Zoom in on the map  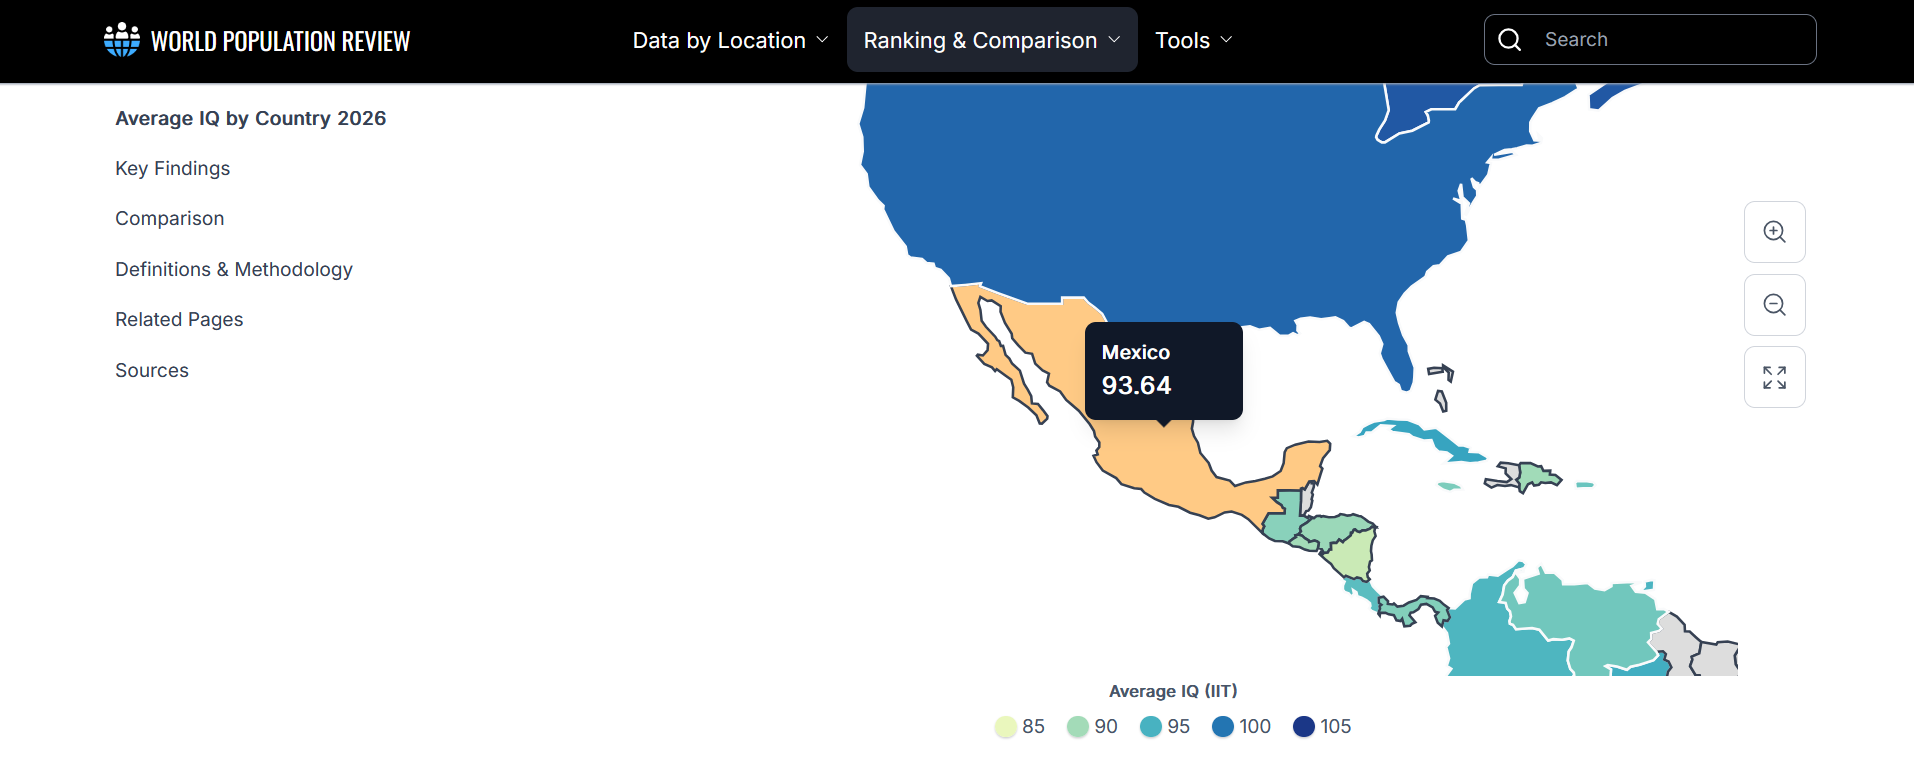coord(1774,232)
